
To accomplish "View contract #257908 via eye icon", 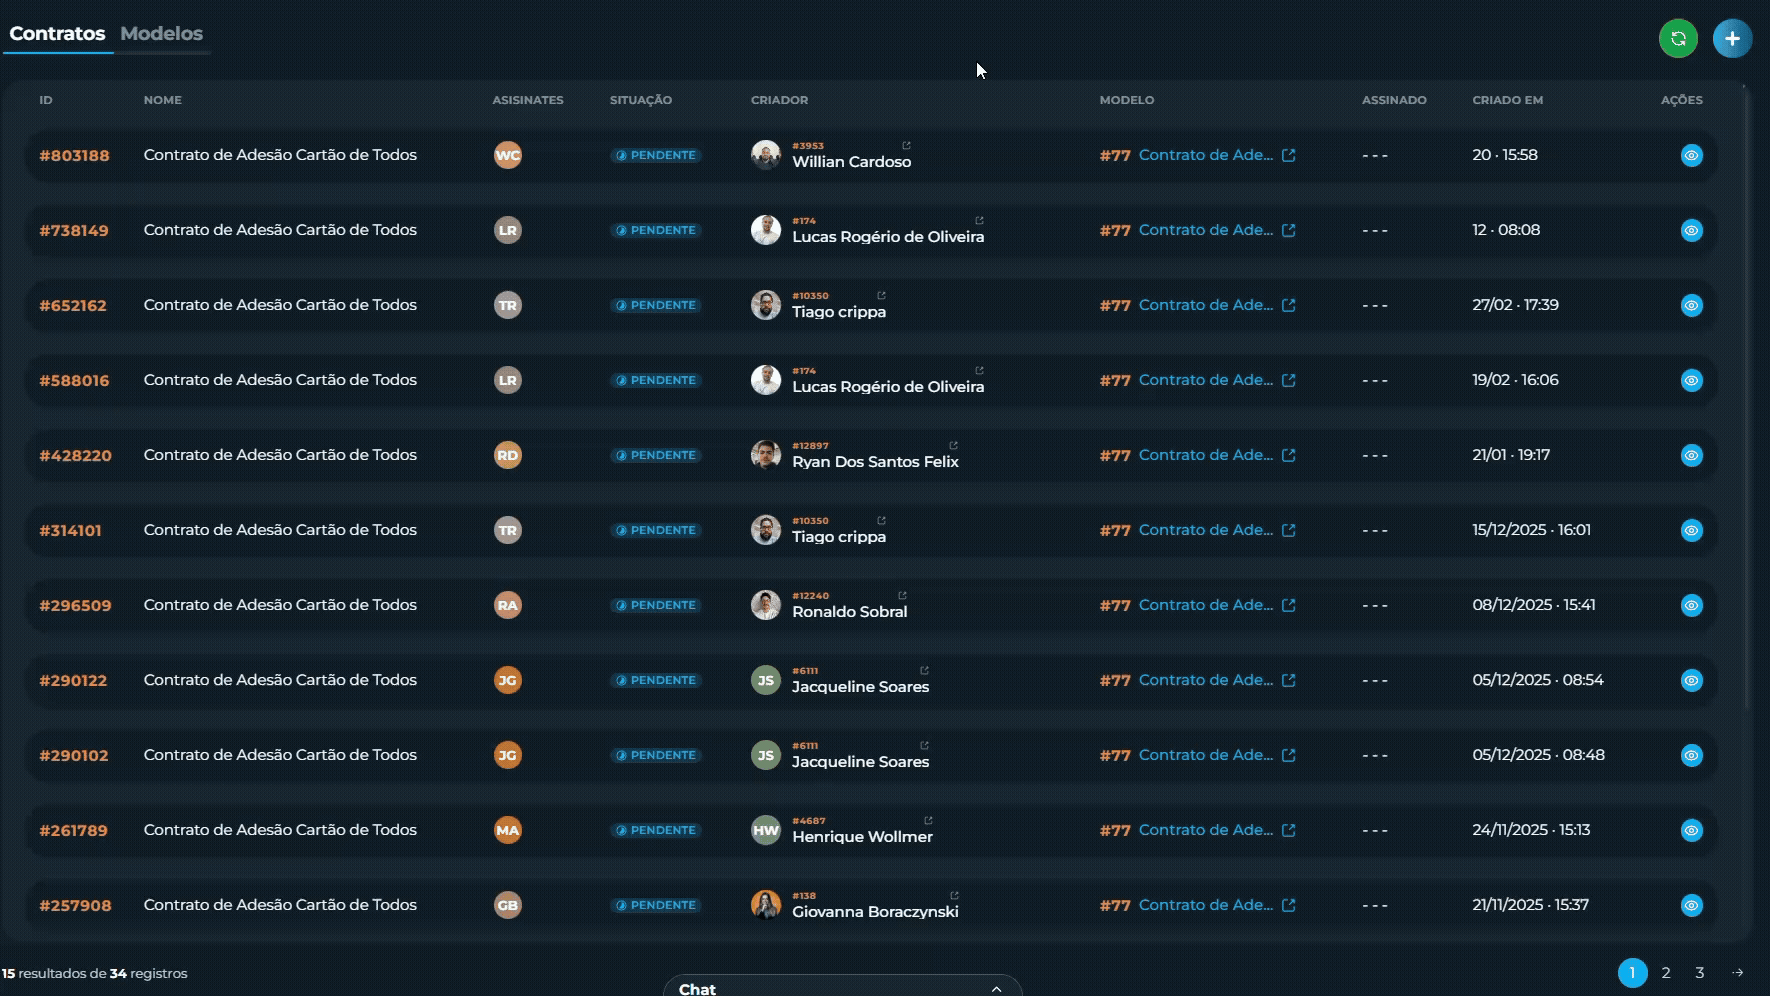I will tap(1691, 905).
